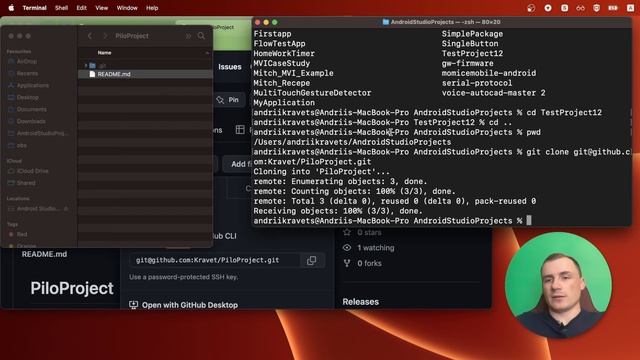Click the Releases heading link
Image resolution: width=640 pixels, height=360 pixels.
click(x=360, y=302)
